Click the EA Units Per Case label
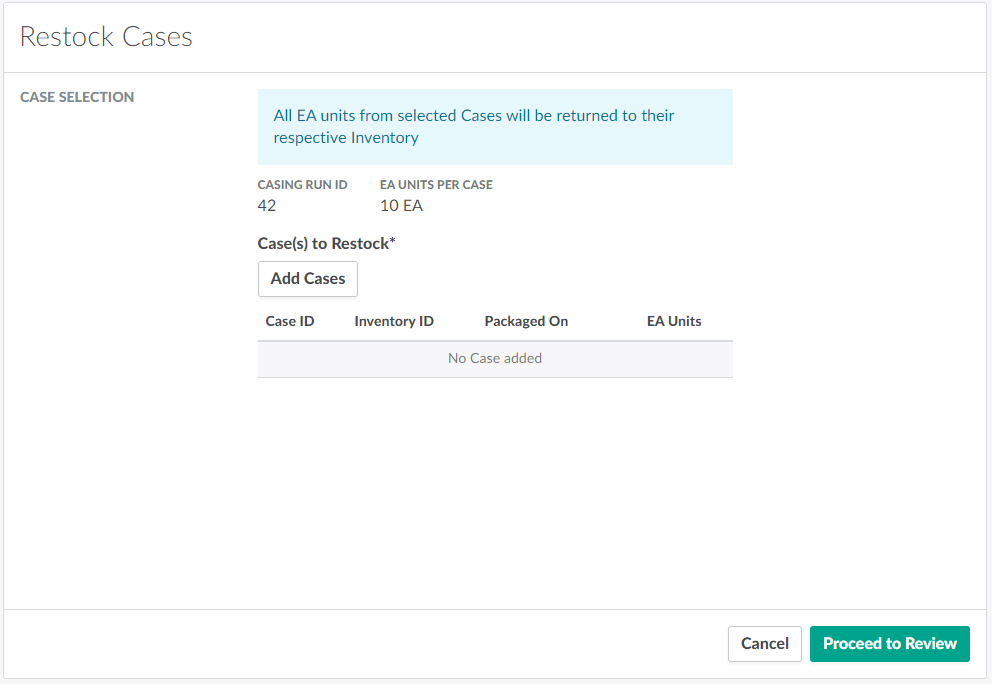992x684 pixels. (436, 185)
